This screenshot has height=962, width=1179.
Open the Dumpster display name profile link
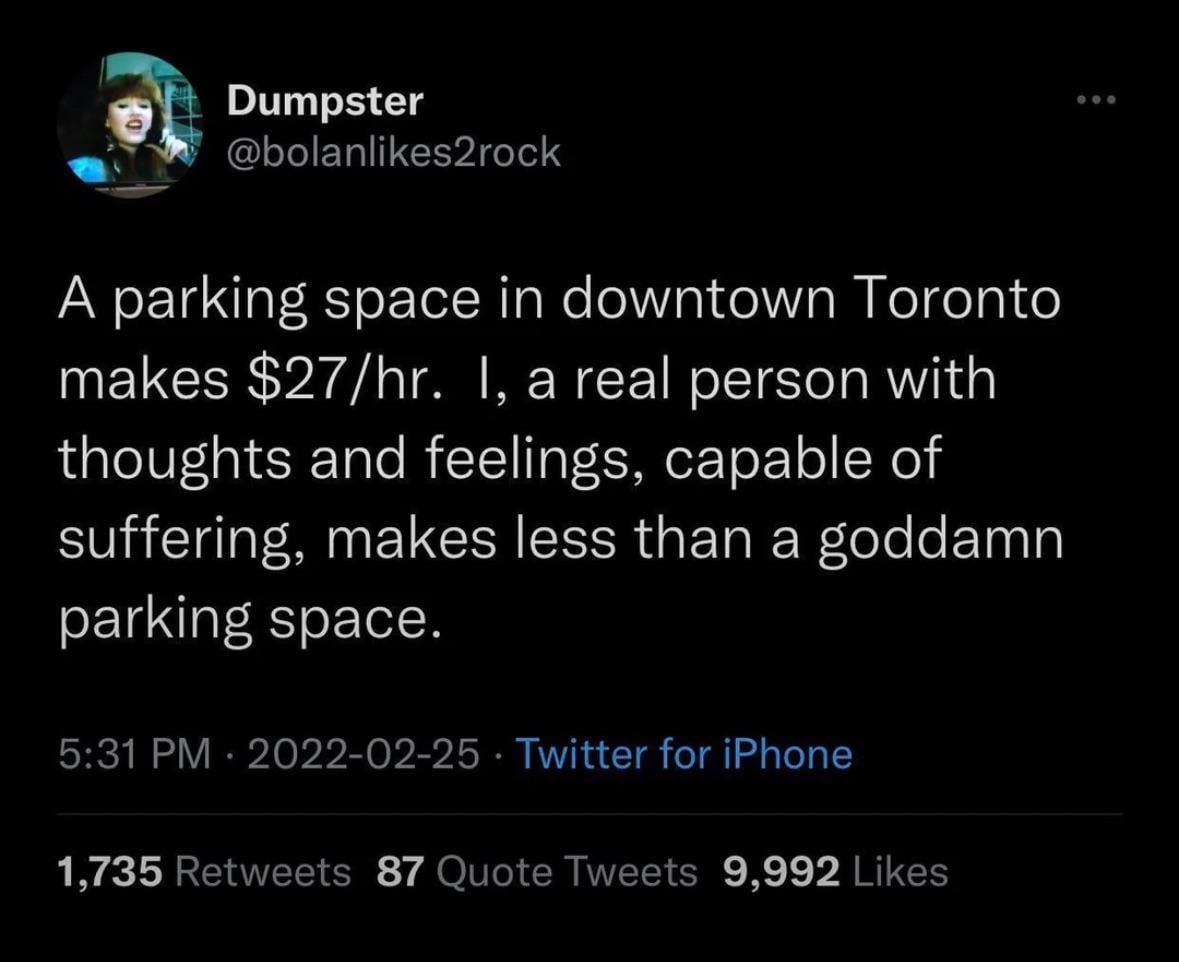tap(325, 100)
